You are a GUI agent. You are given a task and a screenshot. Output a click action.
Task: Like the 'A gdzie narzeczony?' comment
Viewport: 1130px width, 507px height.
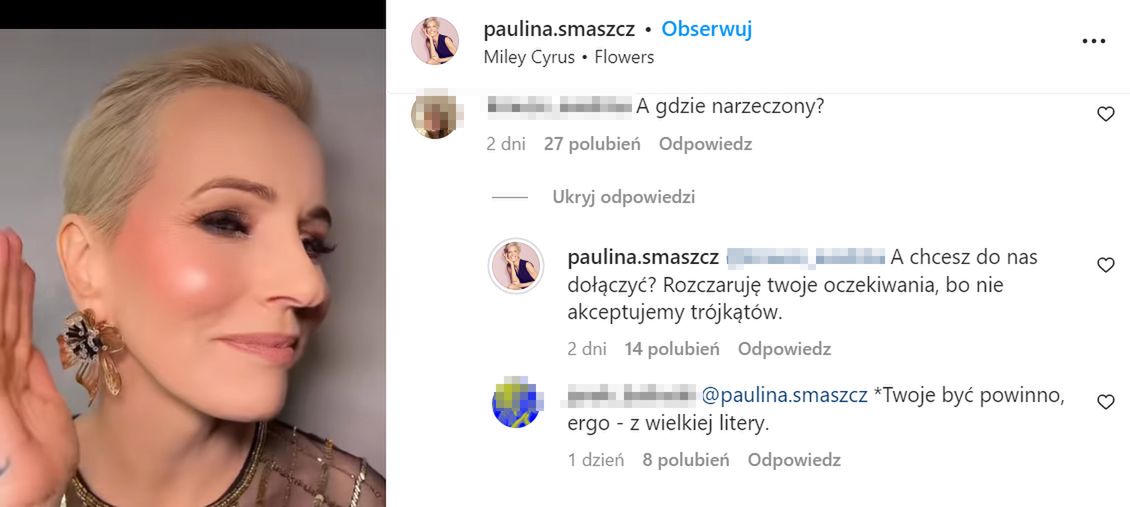[x=1105, y=114]
